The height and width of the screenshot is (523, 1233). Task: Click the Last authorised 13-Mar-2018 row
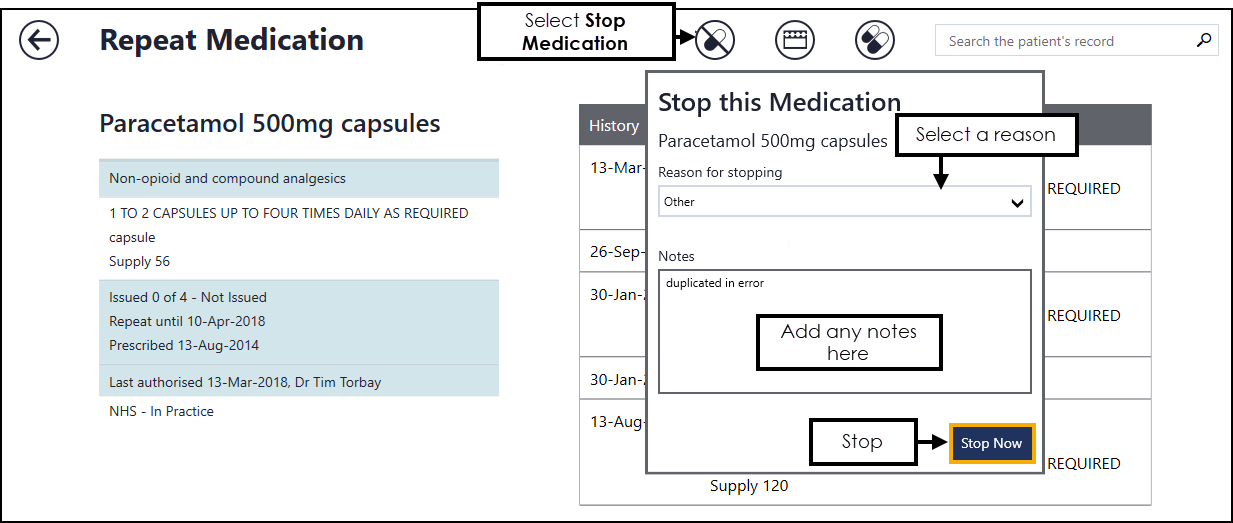click(x=298, y=382)
